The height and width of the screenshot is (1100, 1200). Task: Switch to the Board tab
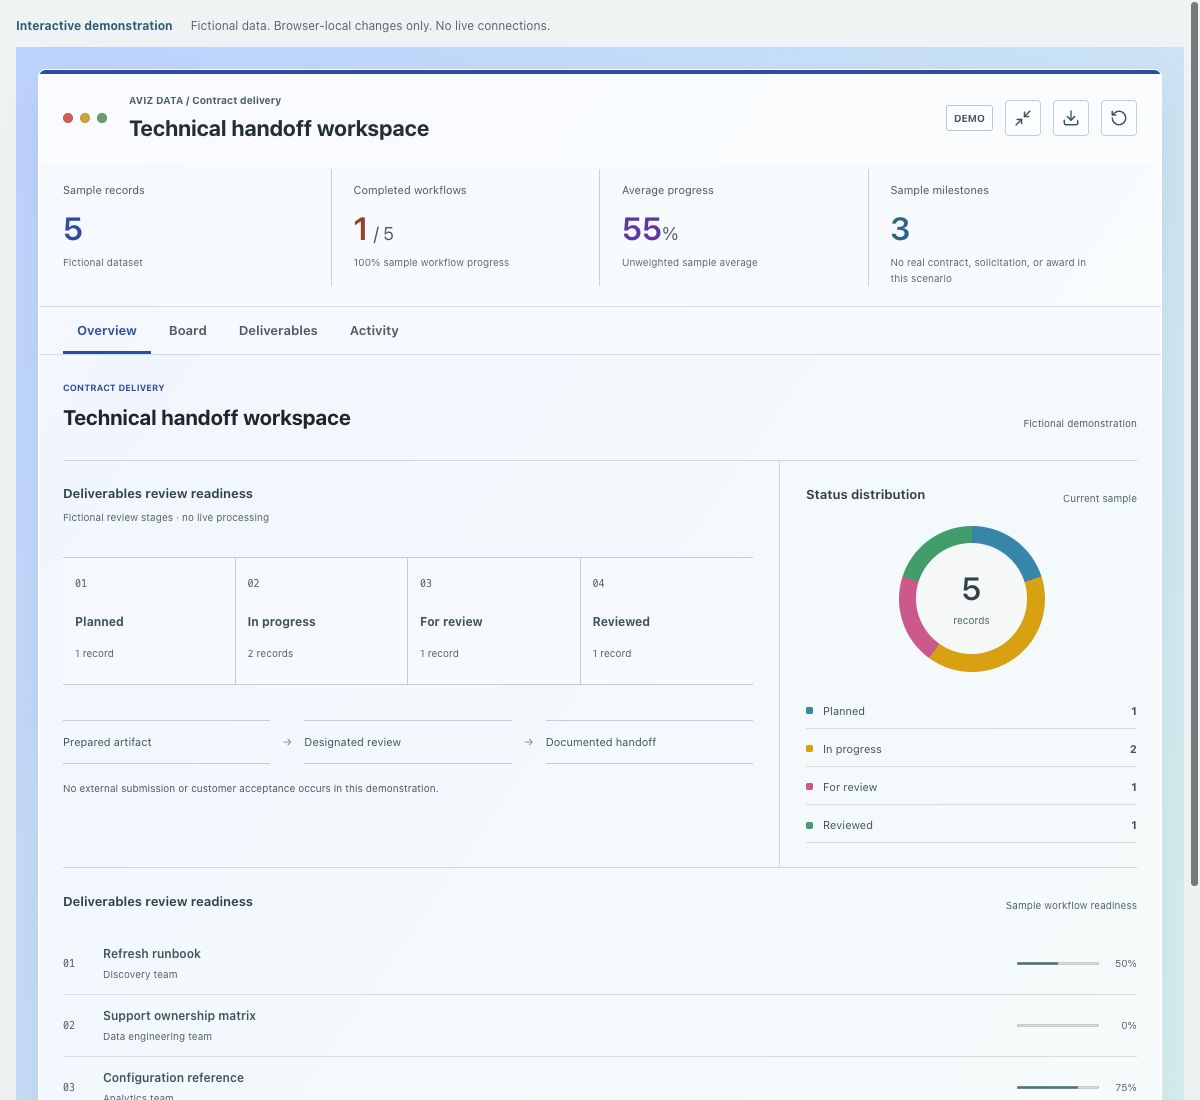click(188, 331)
